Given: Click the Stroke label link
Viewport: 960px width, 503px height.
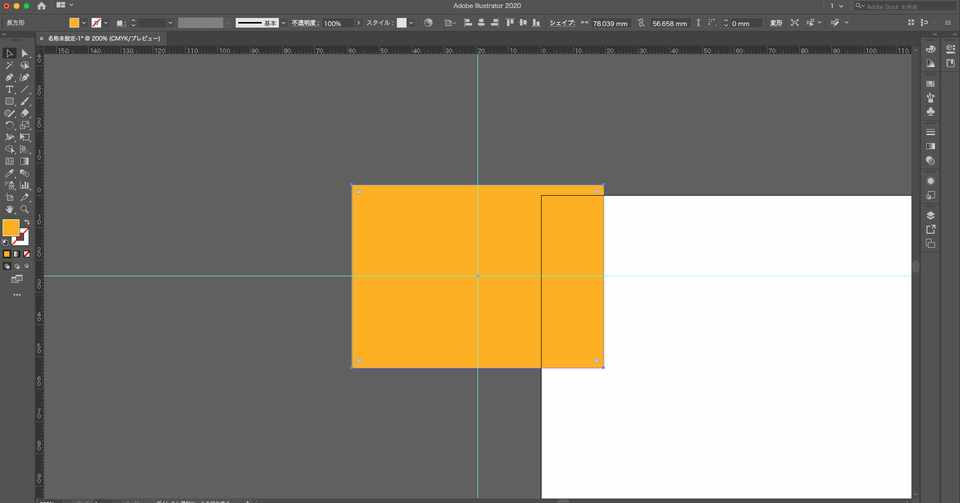Looking at the screenshot, I should (x=121, y=23).
